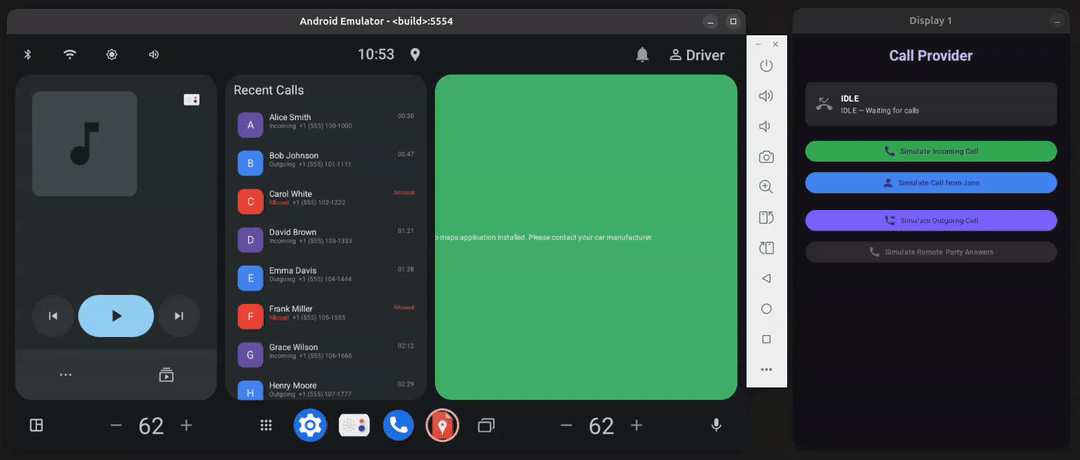Decrease passenger-side (right) temperature with minus

566,426
